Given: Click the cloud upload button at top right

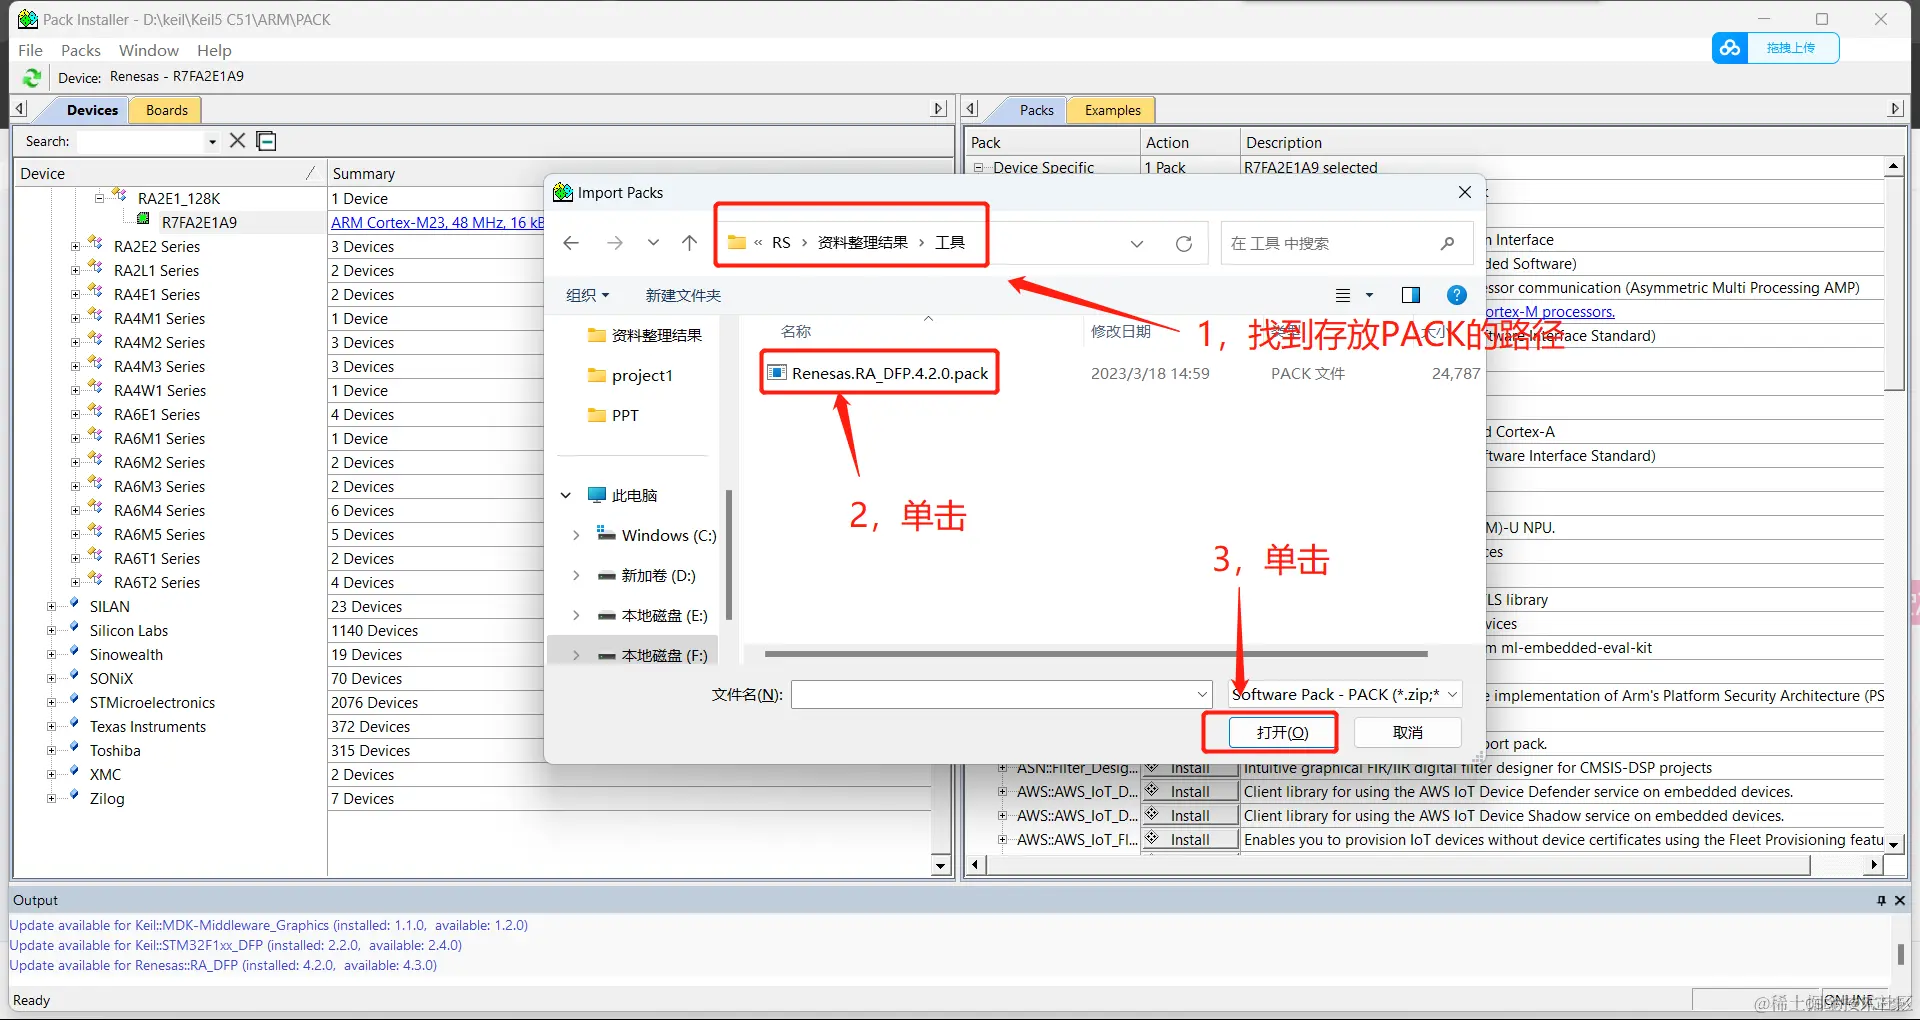Looking at the screenshot, I should point(1775,48).
